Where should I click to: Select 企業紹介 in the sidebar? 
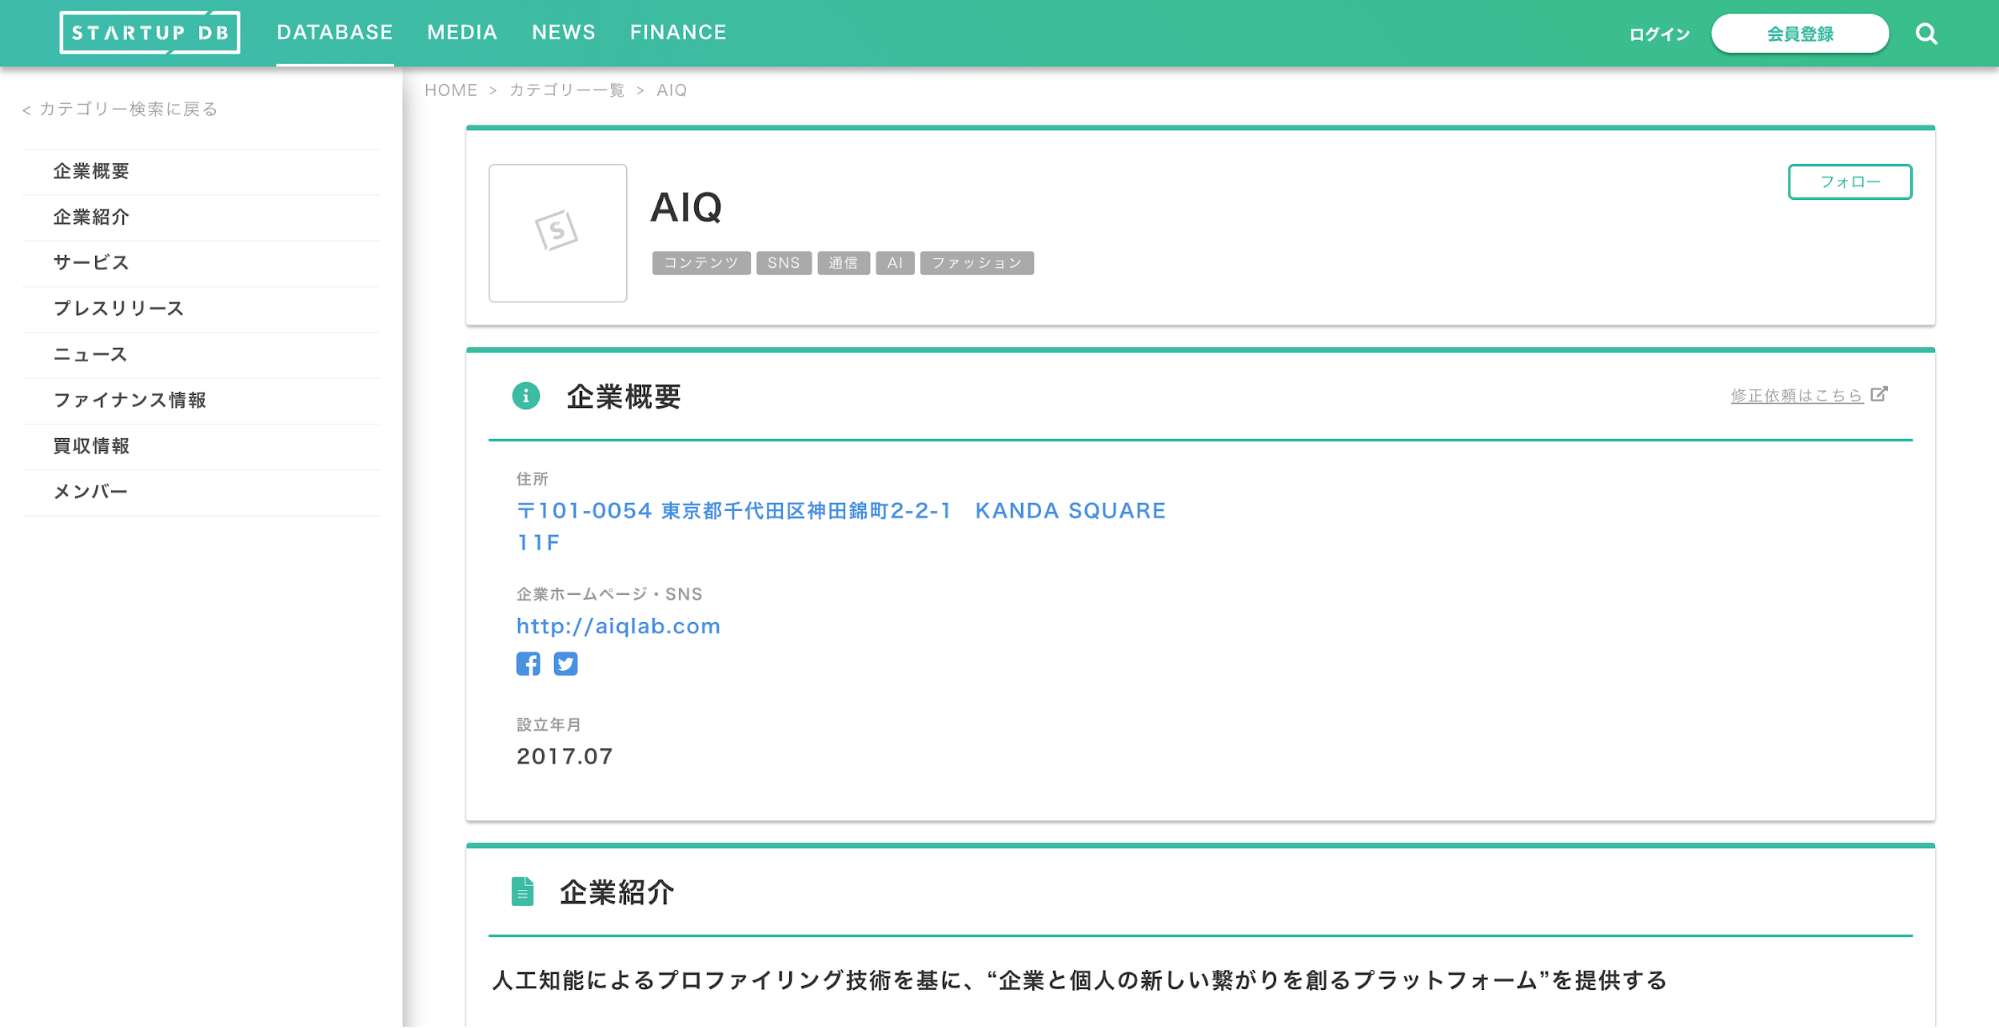(x=201, y=217)
